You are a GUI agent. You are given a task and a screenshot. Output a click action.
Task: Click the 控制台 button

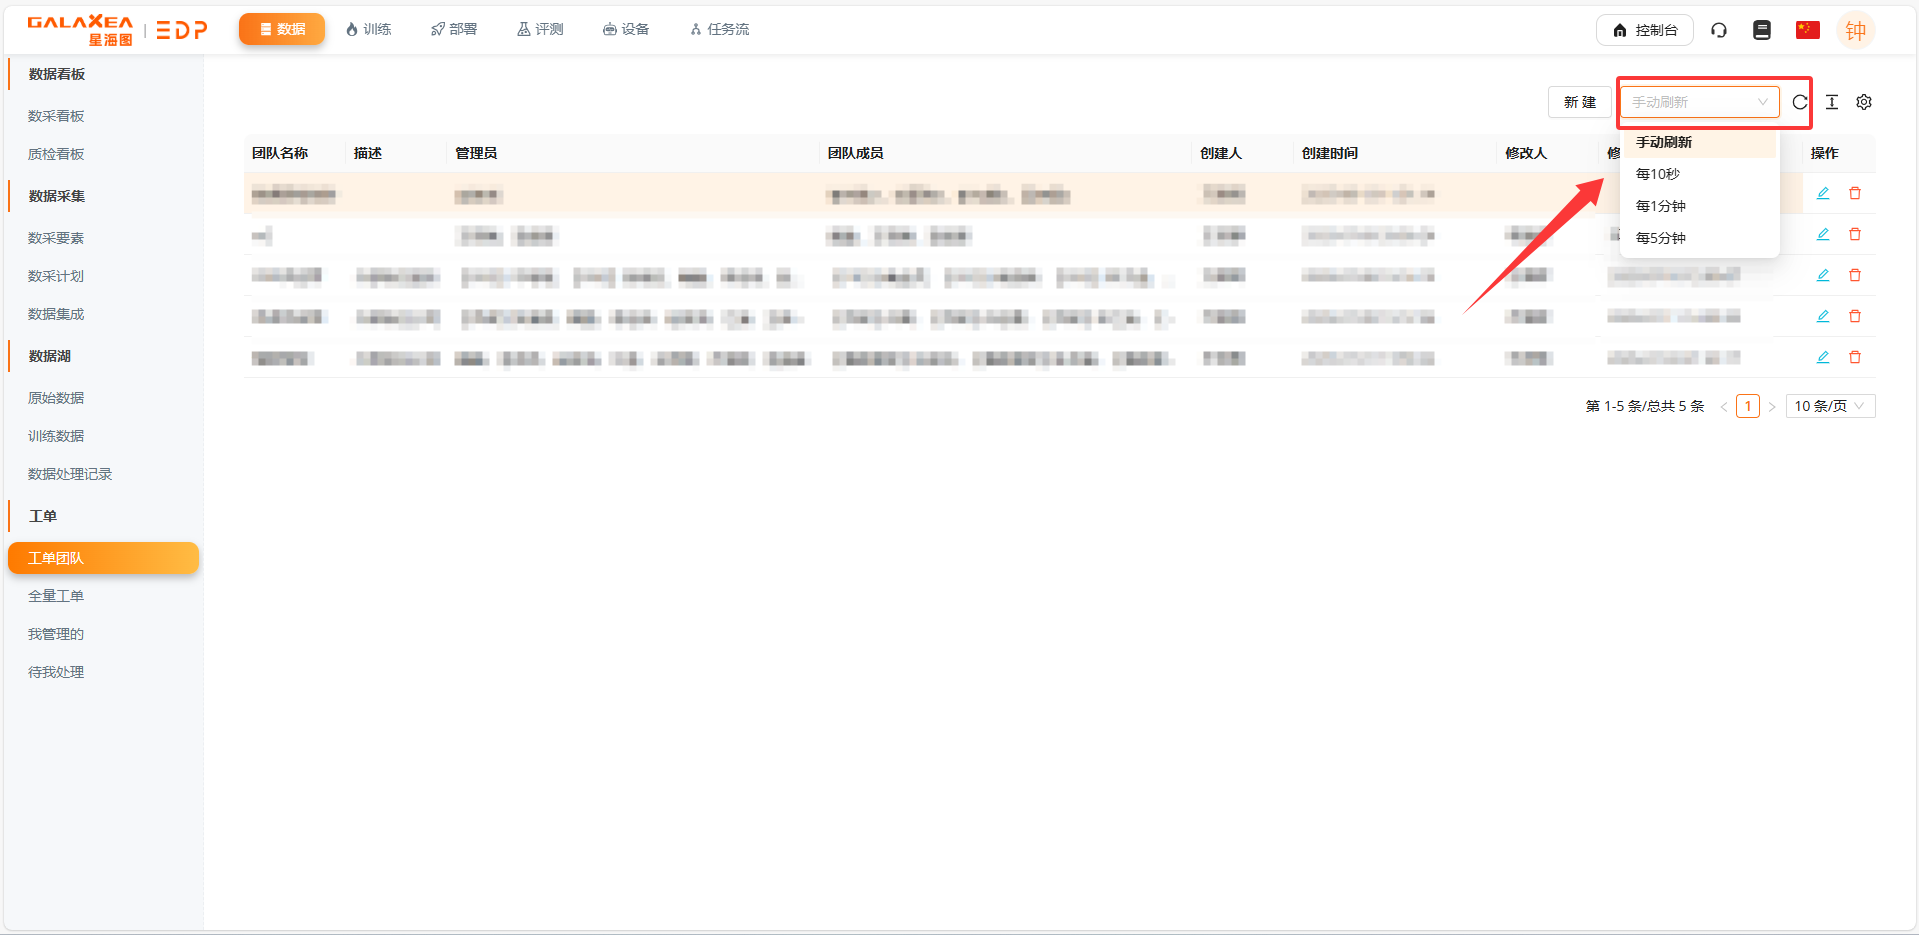[1644, 30]
